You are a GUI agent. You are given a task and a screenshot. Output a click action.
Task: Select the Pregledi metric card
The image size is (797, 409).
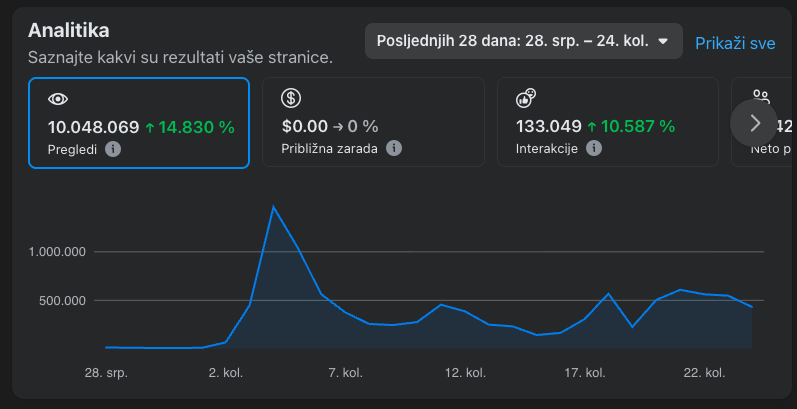point(139,123)
